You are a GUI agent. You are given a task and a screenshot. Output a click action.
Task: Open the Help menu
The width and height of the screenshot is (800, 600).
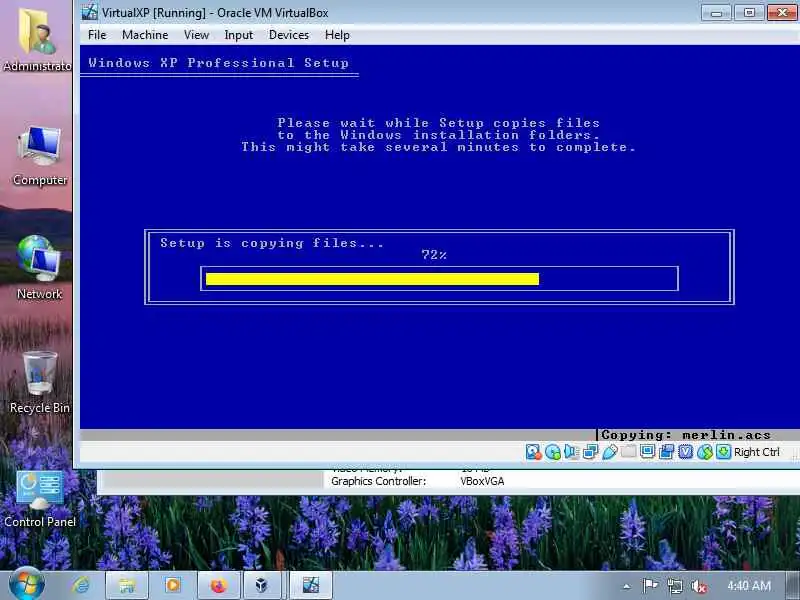pyautogui.click(x=337, y=35)
